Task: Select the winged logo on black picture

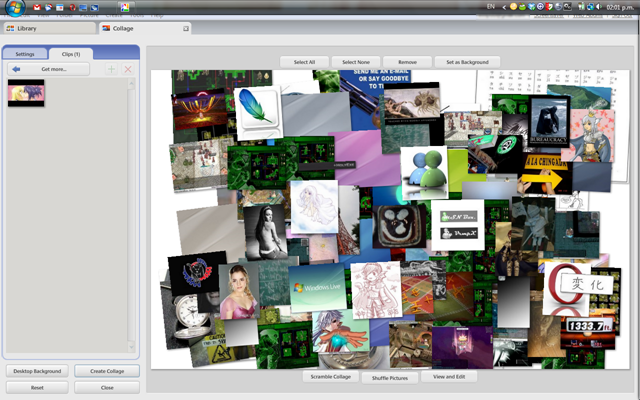Action: pyautogui.click(x=197, y=272)
